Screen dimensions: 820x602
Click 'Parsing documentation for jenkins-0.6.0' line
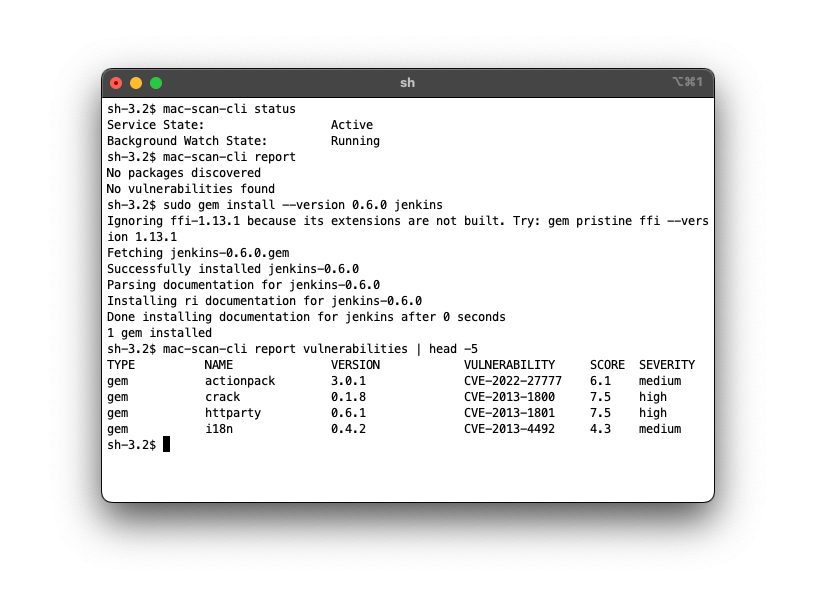click(x=243, y=285)
